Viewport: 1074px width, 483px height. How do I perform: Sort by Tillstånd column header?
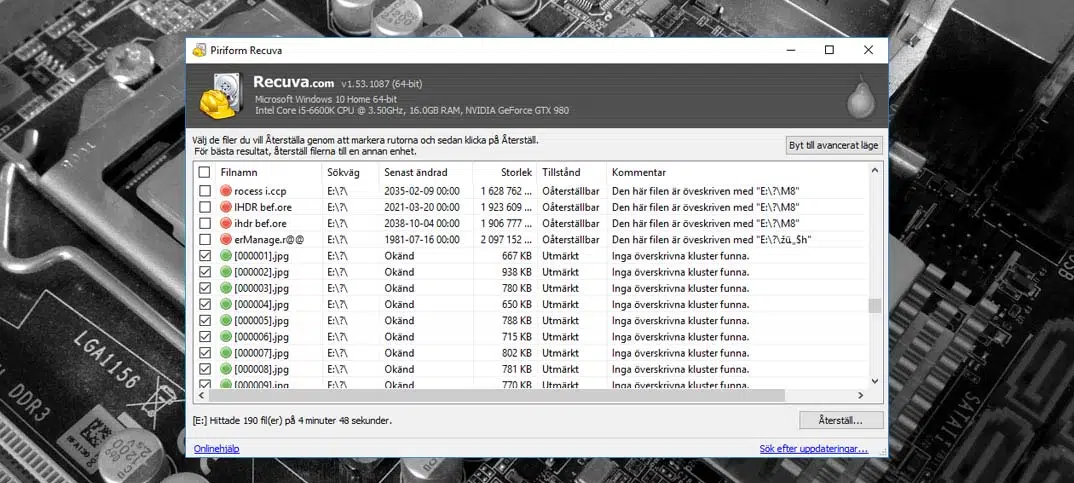(570, 173)
